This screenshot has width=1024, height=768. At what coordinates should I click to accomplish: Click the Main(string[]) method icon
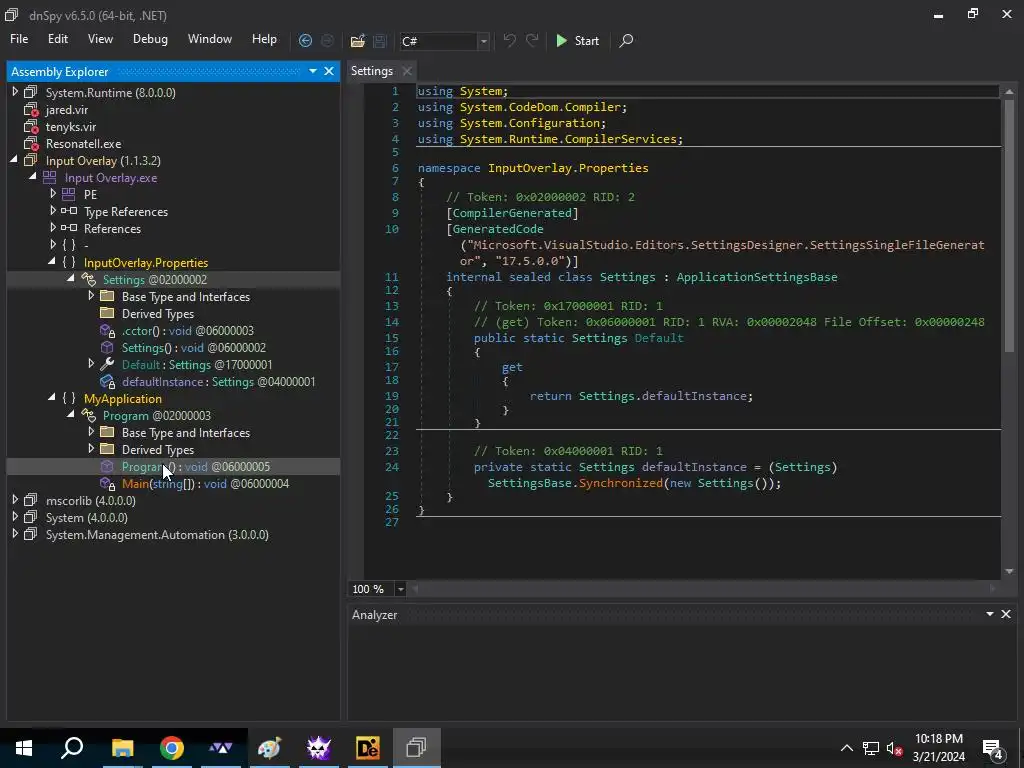(x=107, y=483)
